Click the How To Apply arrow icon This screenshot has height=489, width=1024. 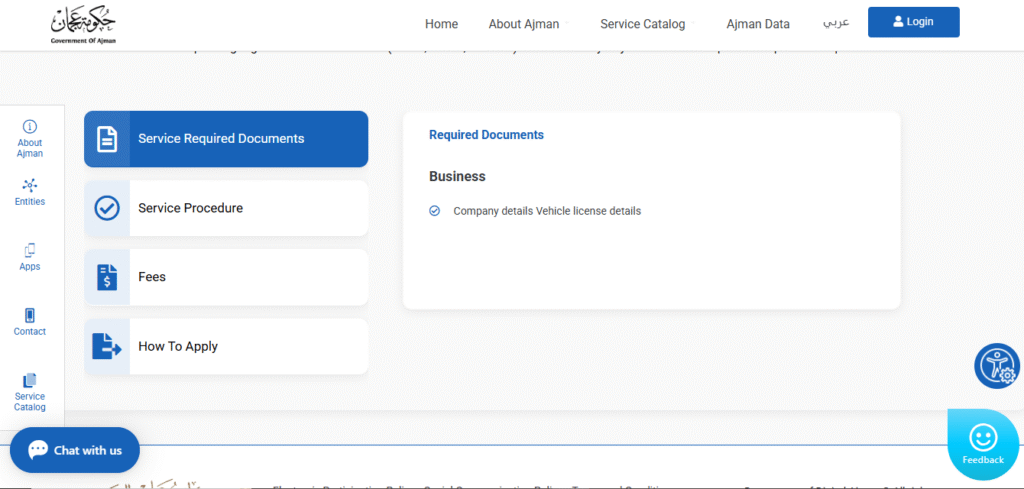click(x=107, y=346)
